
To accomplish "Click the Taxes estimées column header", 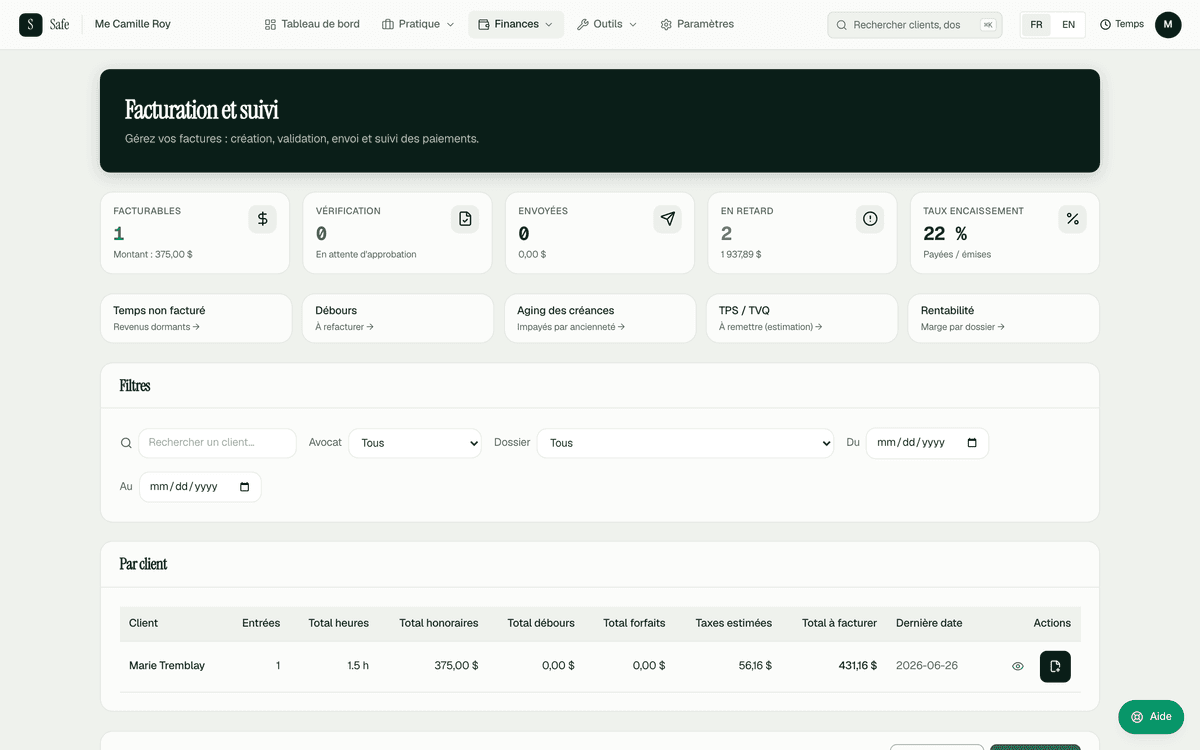I will (x=734, y=623).
